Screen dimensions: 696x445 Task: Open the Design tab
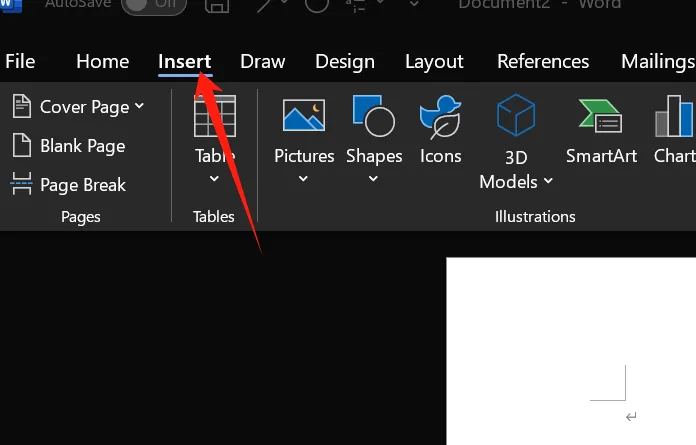click(x=344, y=61)
